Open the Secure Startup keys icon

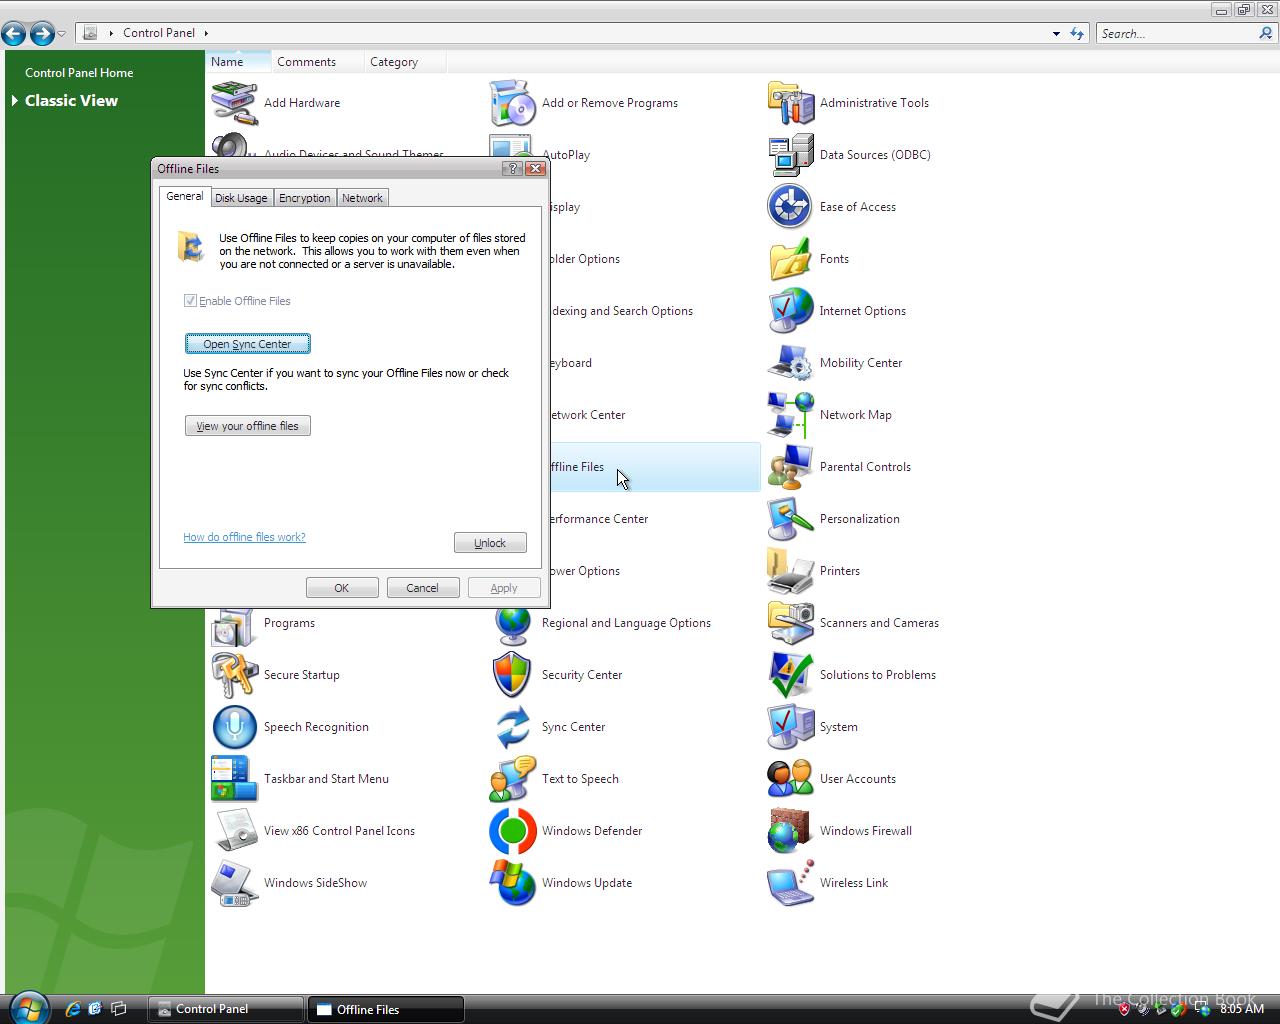point(234,675)
